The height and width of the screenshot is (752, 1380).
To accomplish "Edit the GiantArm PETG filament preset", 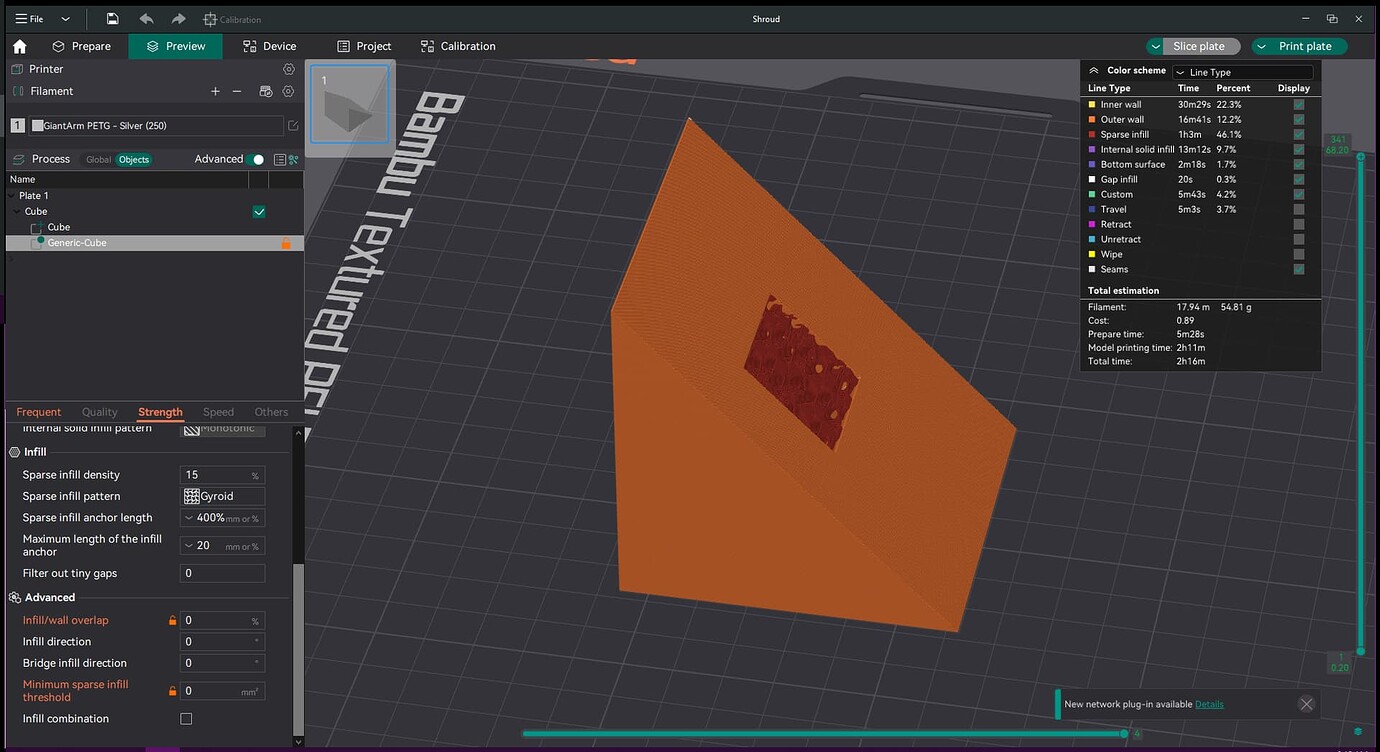I will click(x=293, y=126).
